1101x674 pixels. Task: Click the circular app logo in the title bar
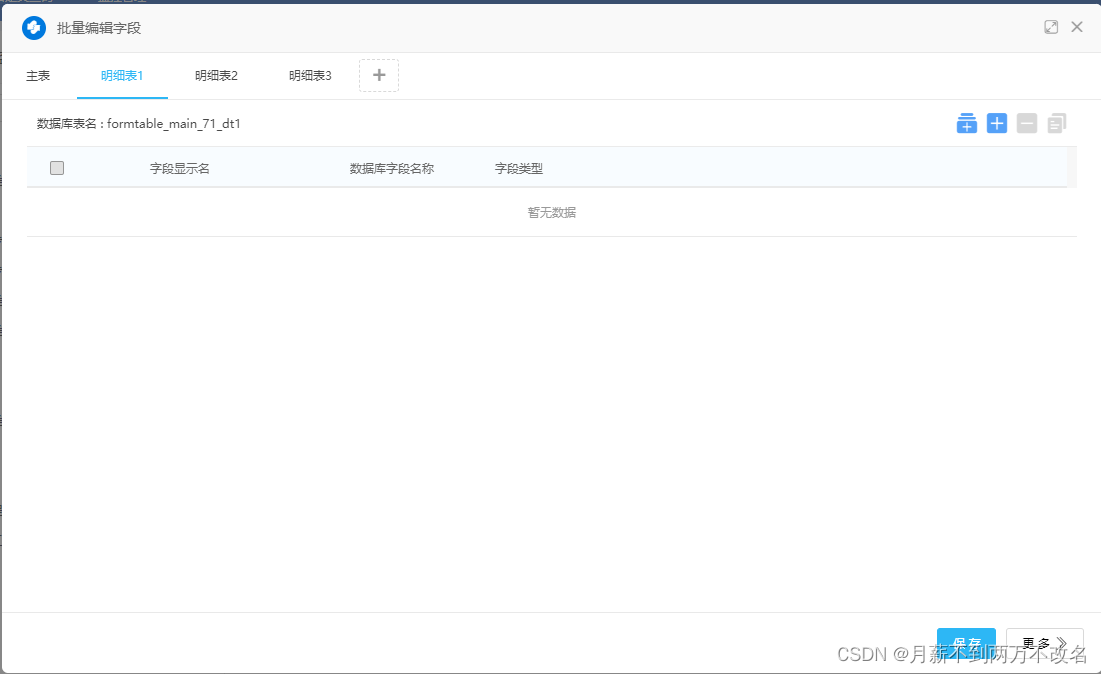[33, 27]
